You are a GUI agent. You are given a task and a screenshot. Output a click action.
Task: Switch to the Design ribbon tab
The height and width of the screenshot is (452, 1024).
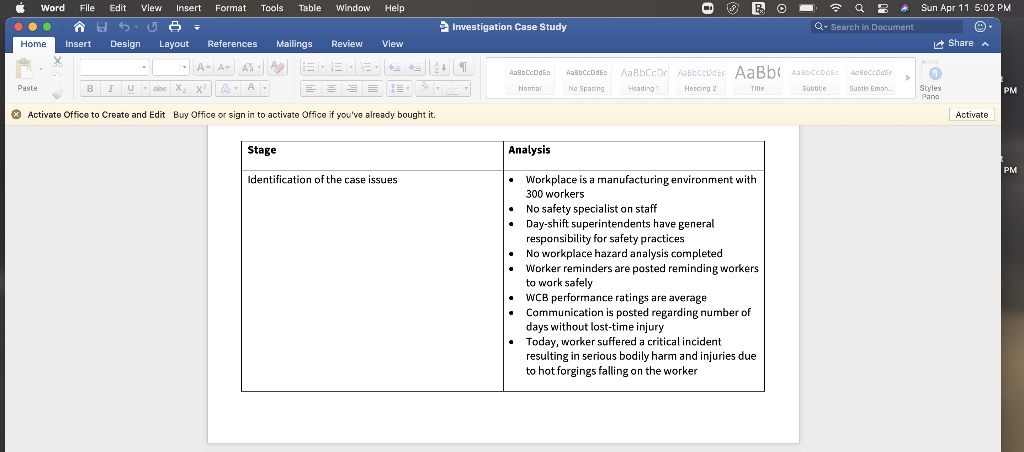[x=125, y=44]
